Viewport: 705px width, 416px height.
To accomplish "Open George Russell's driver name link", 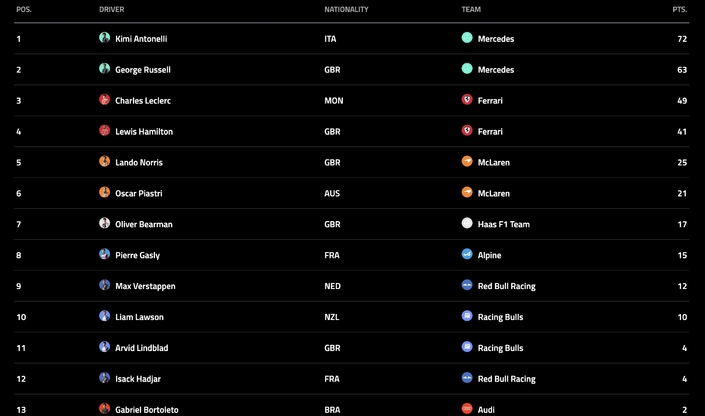I will pyautogui.click(x=143, y=70).
